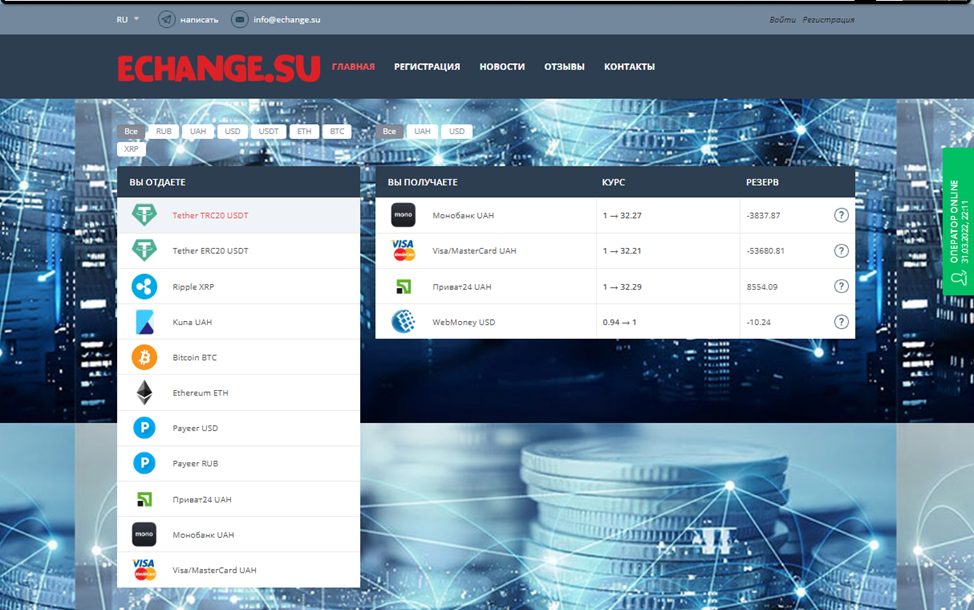Click the operator chat bubble icon
974x610 pixels.
tap(958, 279)
